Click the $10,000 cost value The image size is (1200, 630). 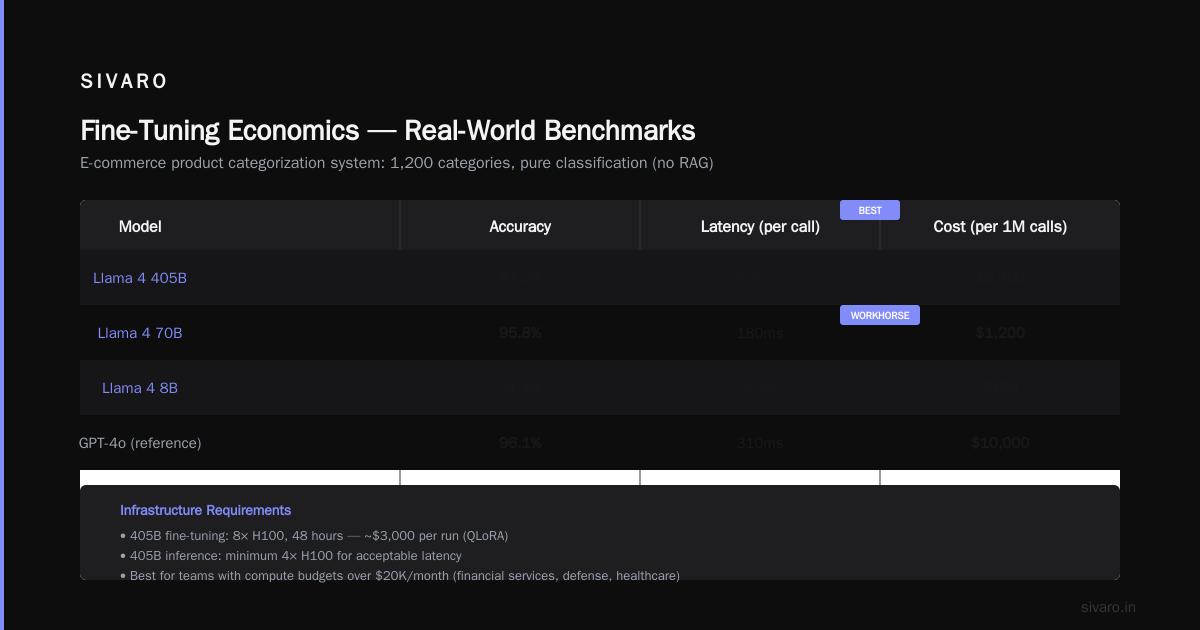(1000, 443)
